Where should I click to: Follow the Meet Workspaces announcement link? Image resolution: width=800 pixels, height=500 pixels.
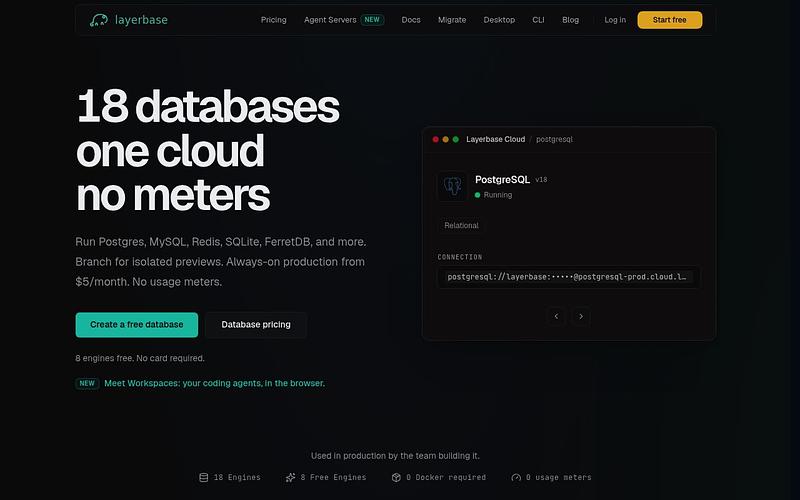tap(214, 383)
